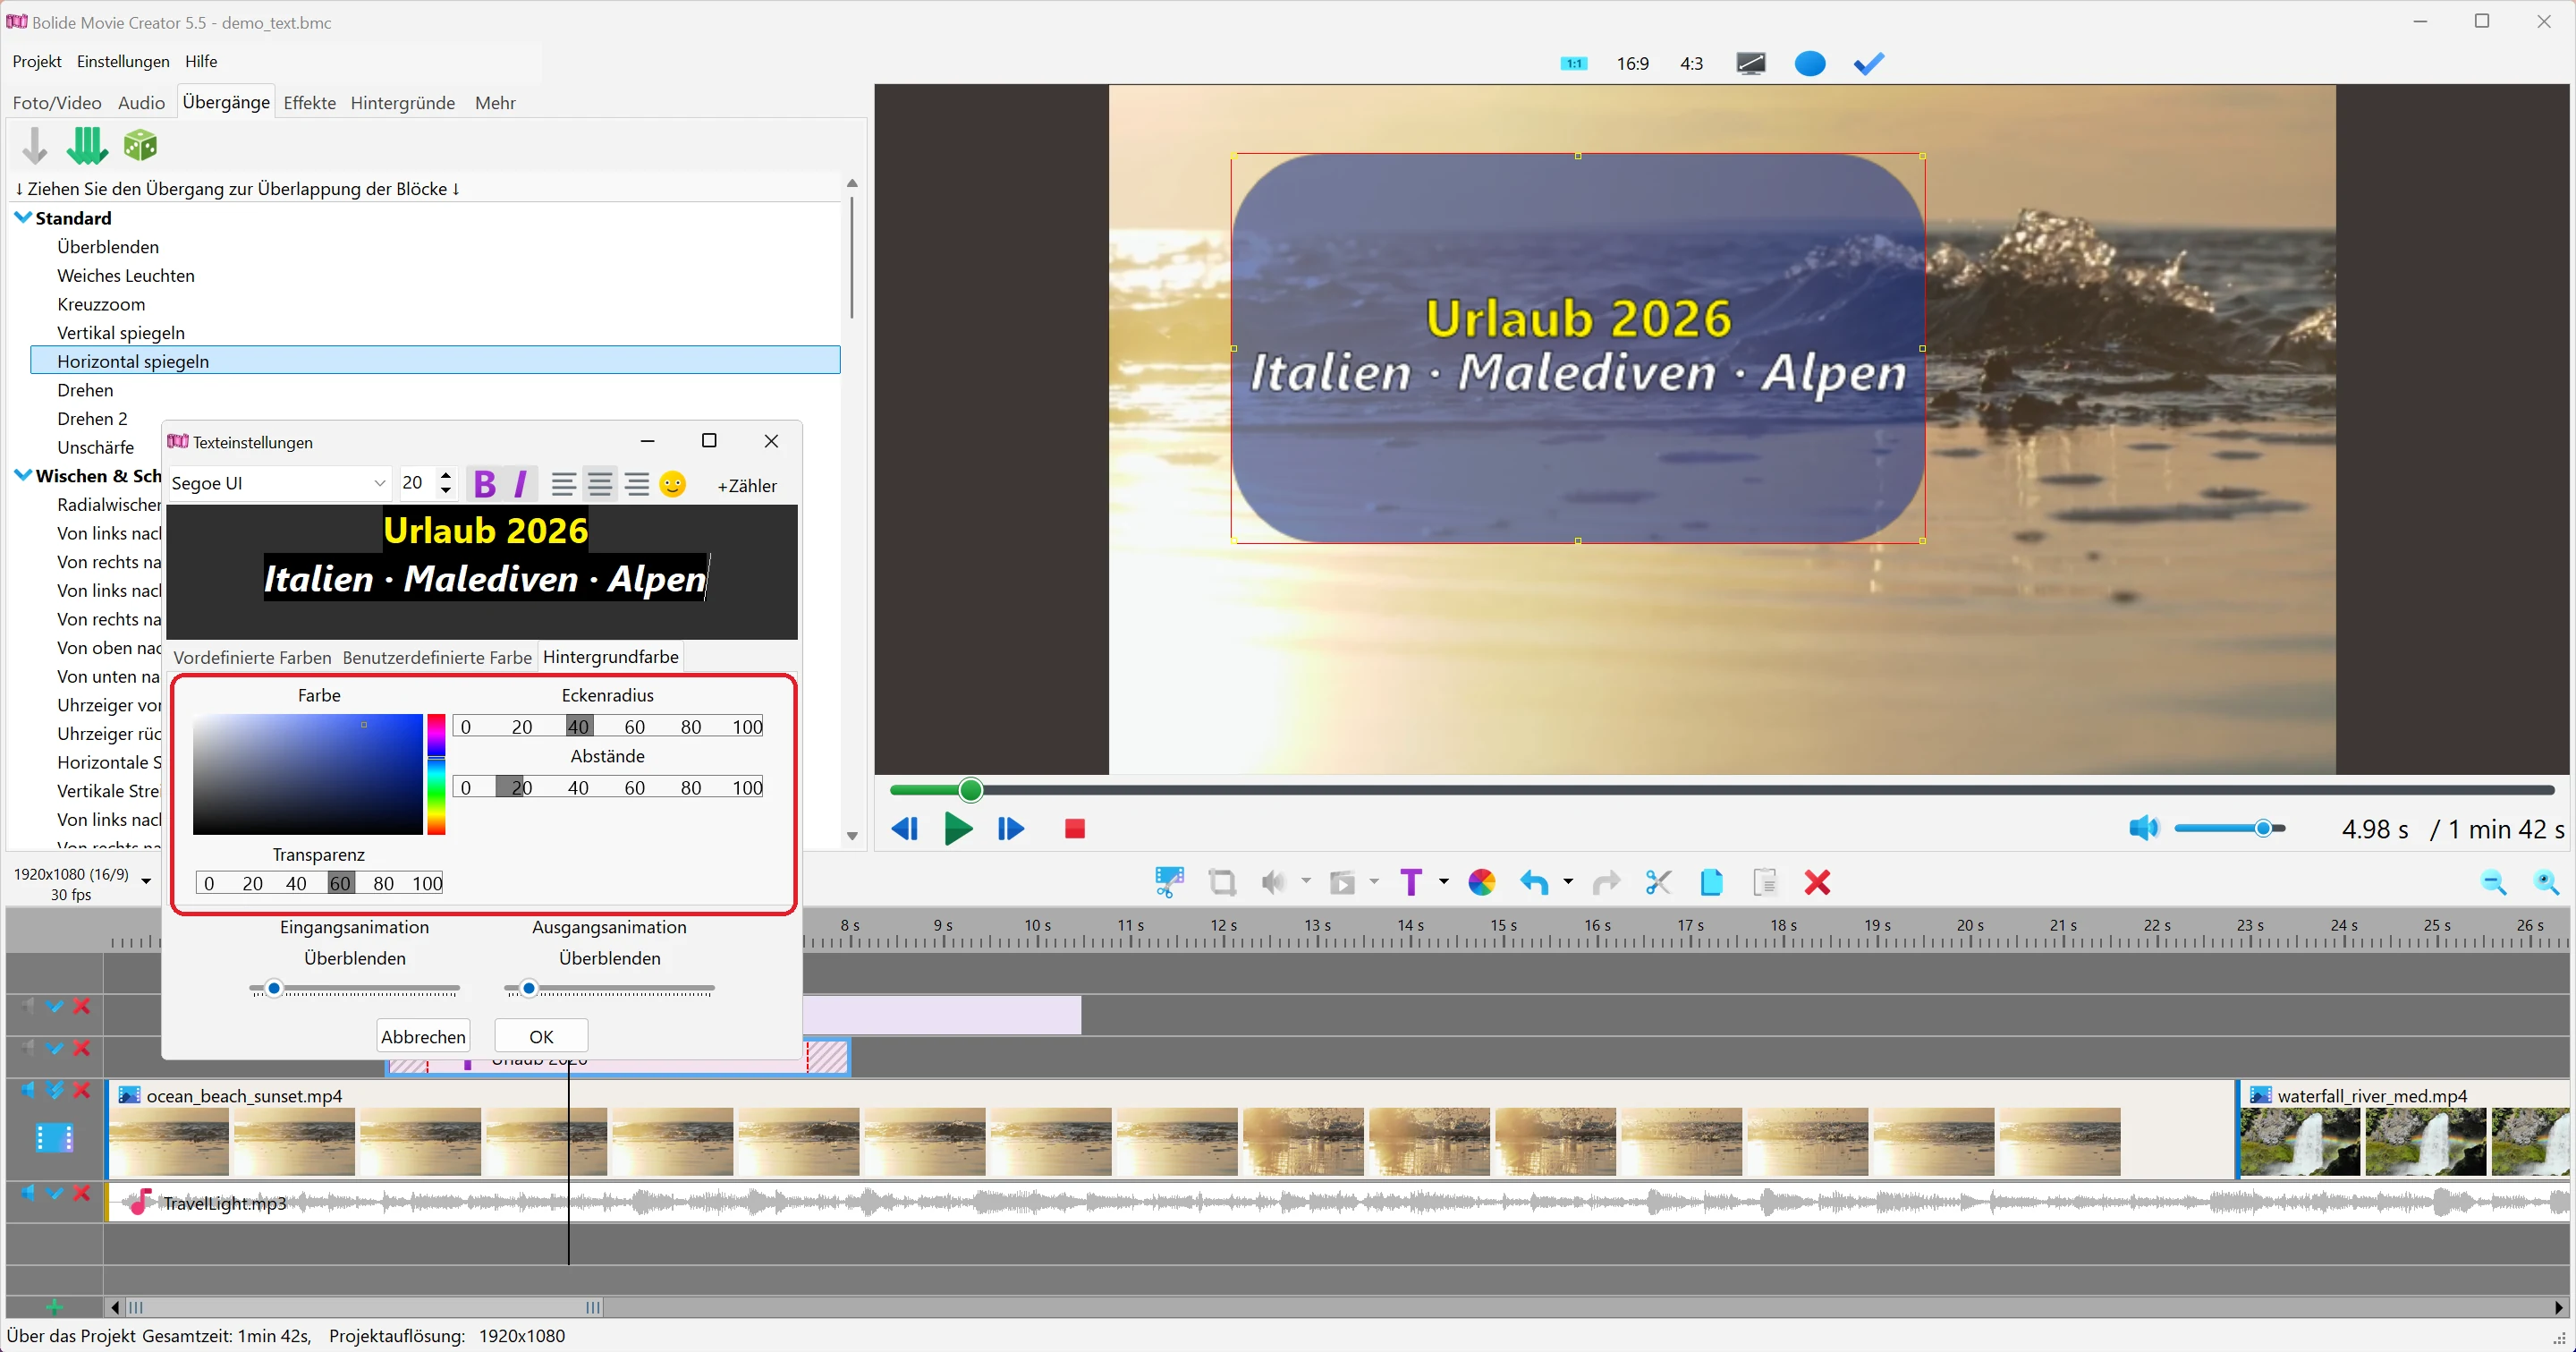Toggle visibility checkmark on ocean_beach_sunset track
Image resolution: width=2576 pixels, height=1352 pixels.
click(x=55, y=1090)
